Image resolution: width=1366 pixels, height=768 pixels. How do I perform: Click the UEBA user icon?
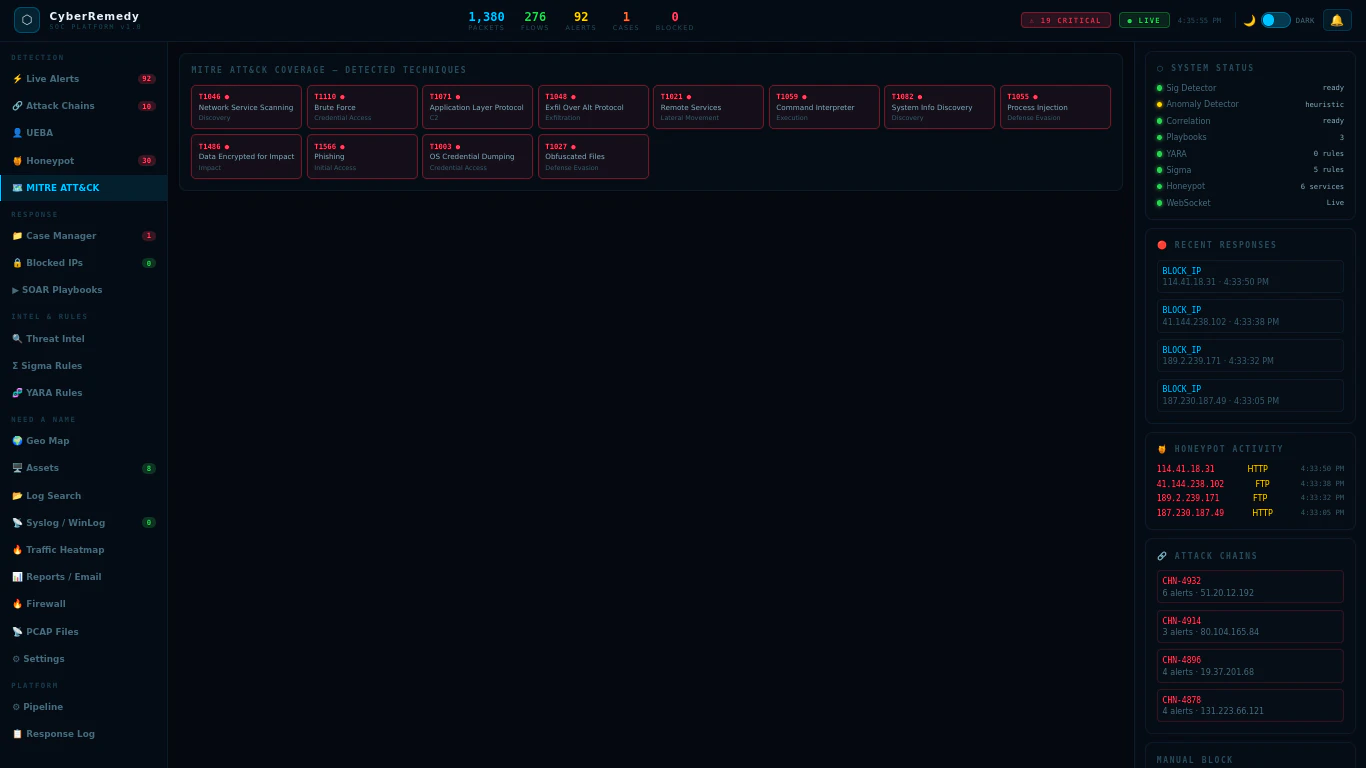16,132
